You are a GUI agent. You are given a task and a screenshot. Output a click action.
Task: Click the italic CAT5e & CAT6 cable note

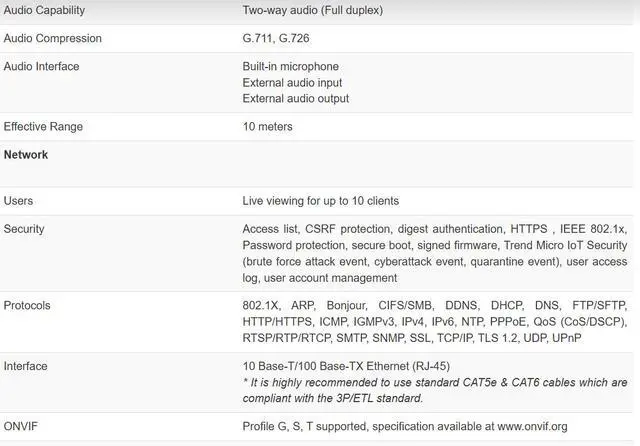pyautogui.click(x=435, y=390)
